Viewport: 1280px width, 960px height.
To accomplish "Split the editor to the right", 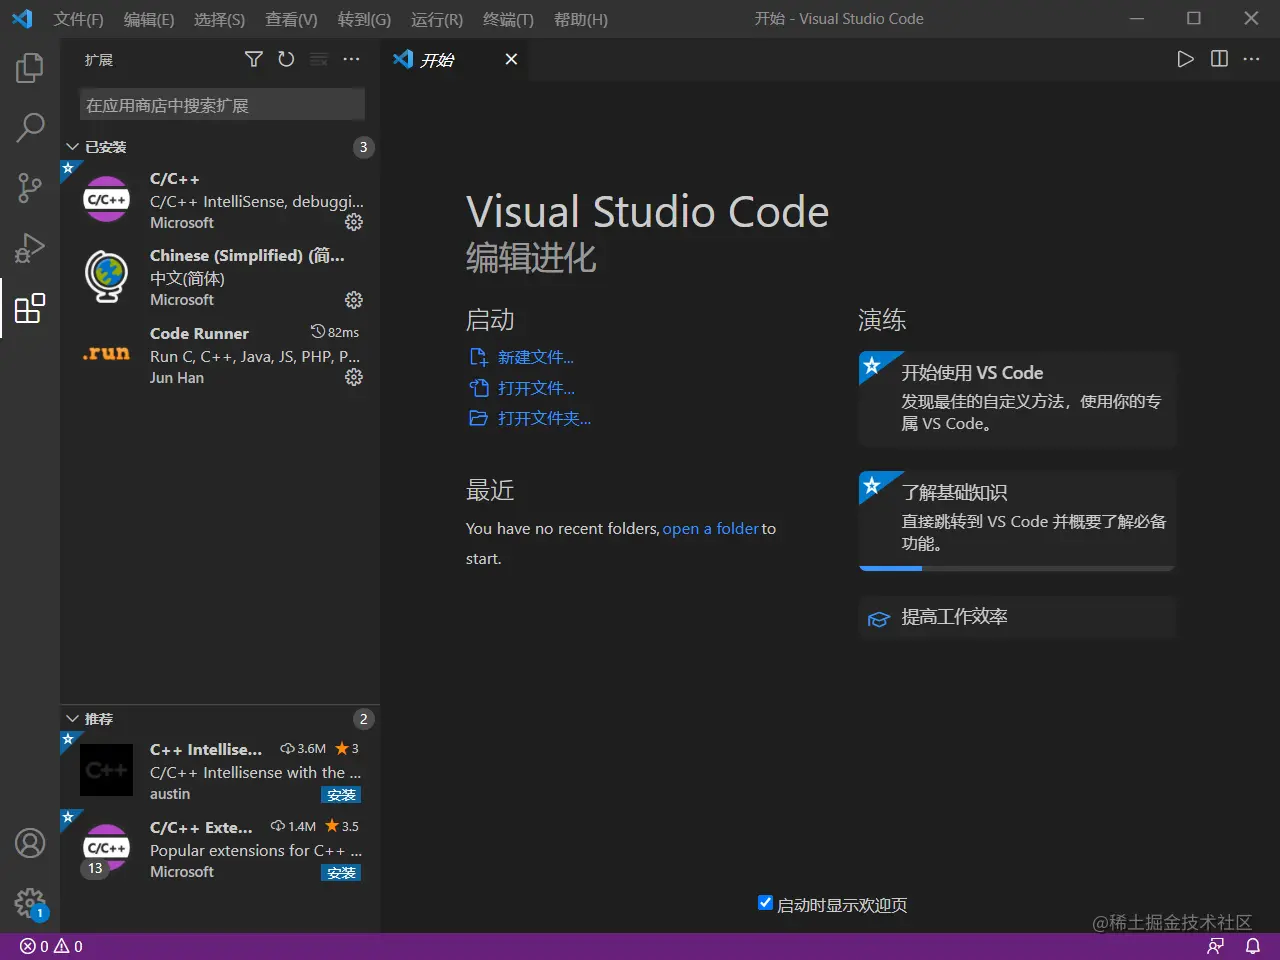I will click(1219, 59).
